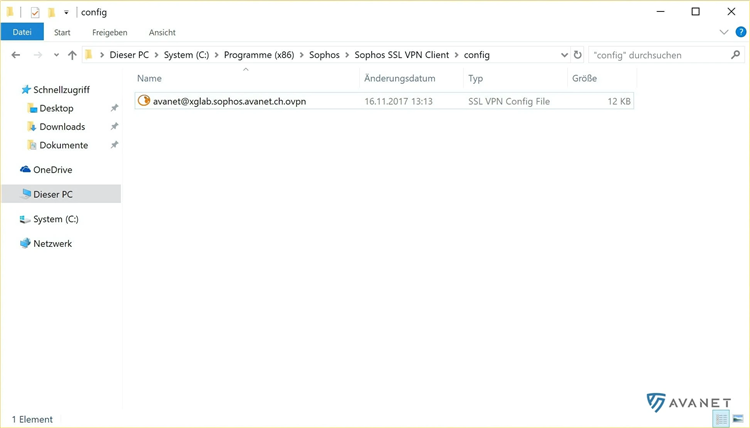Sort by the Name column header

click(x=149, y=78)
